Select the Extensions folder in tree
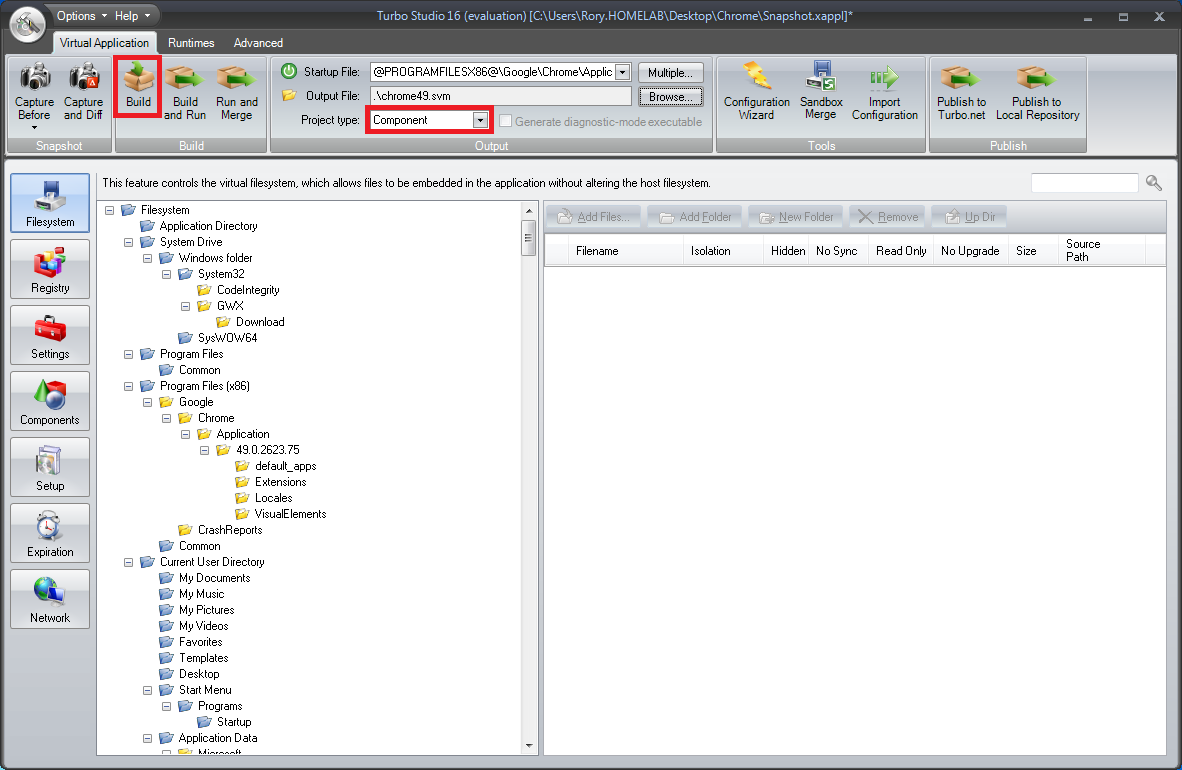This screenshot has height=770, width=1182. (x=280, y=482)
